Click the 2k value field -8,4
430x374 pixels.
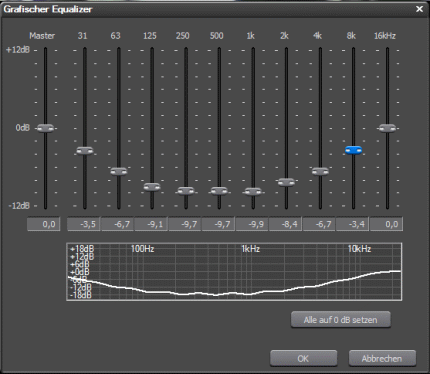286,224
